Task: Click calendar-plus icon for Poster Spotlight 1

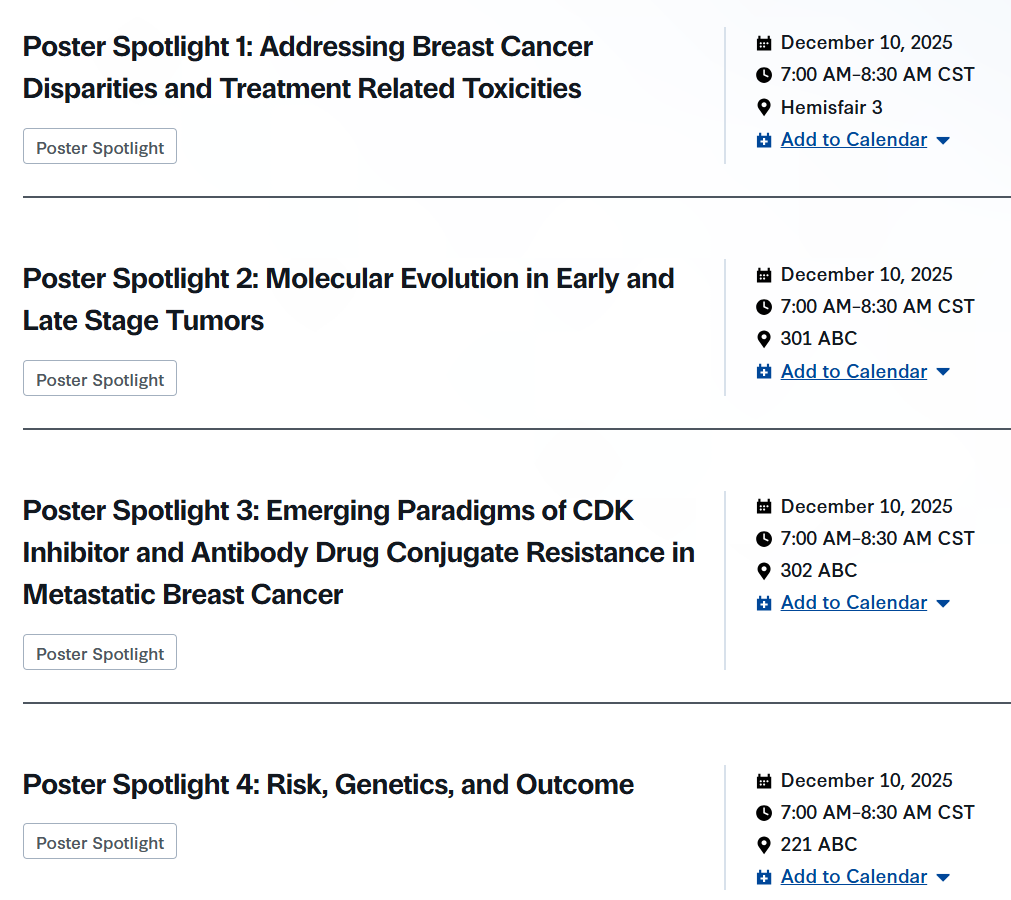Action: (x=764, y=141)
